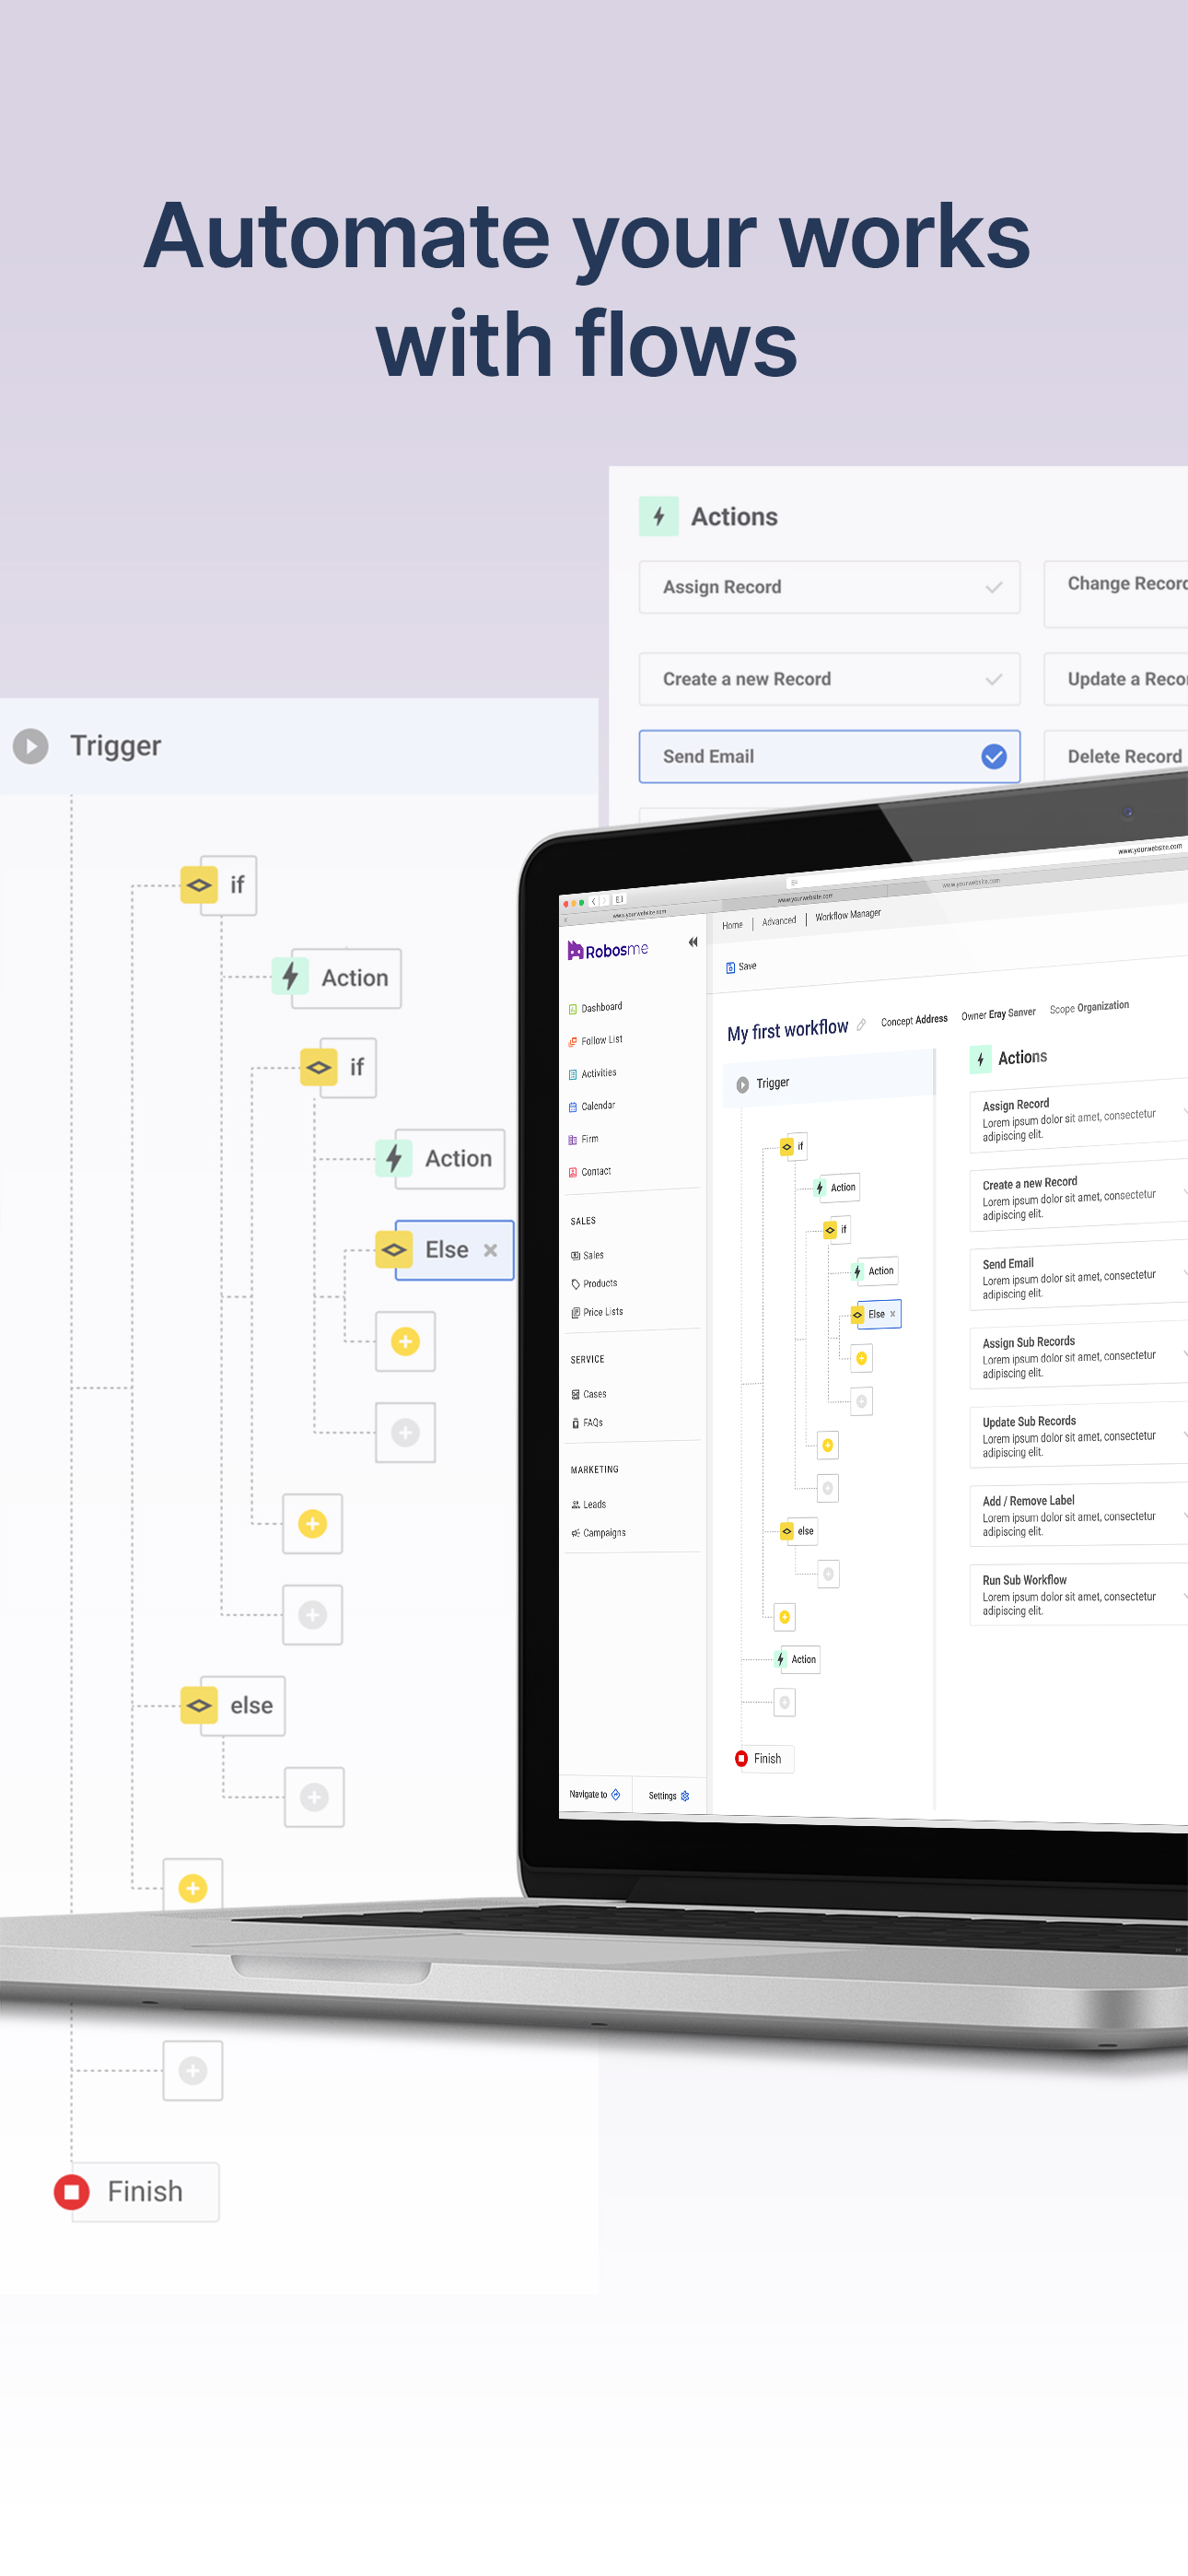The height and width of the screenshot is (2576, 1188).
Task: Click 'Organization' scope value on the laptop
Action: click(1103, 1006)
